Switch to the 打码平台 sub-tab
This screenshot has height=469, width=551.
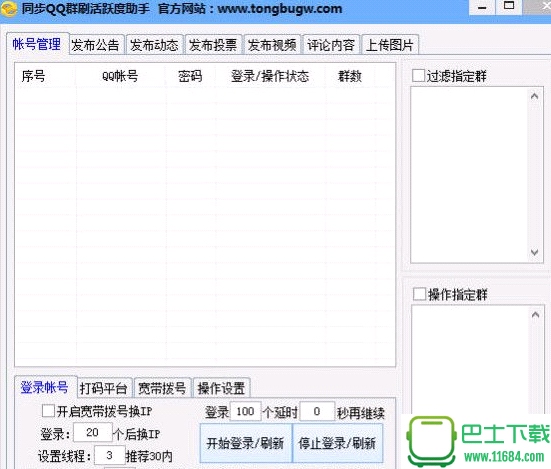point(104,388)
